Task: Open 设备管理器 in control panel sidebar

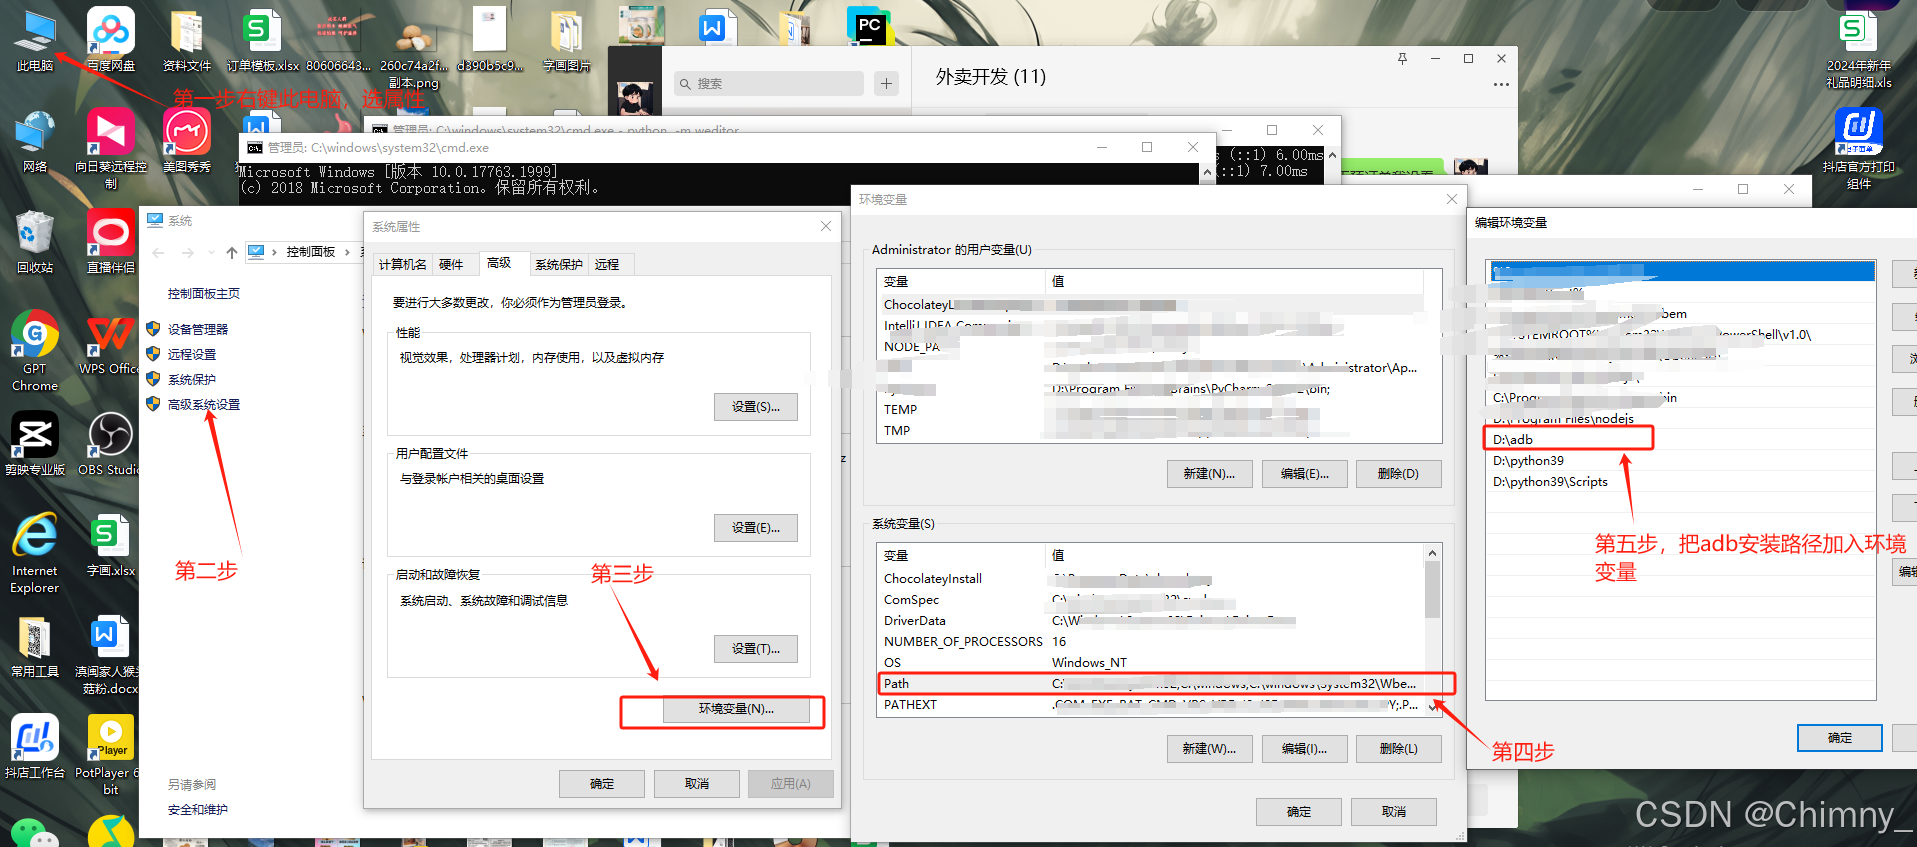Action: (198, 329)
